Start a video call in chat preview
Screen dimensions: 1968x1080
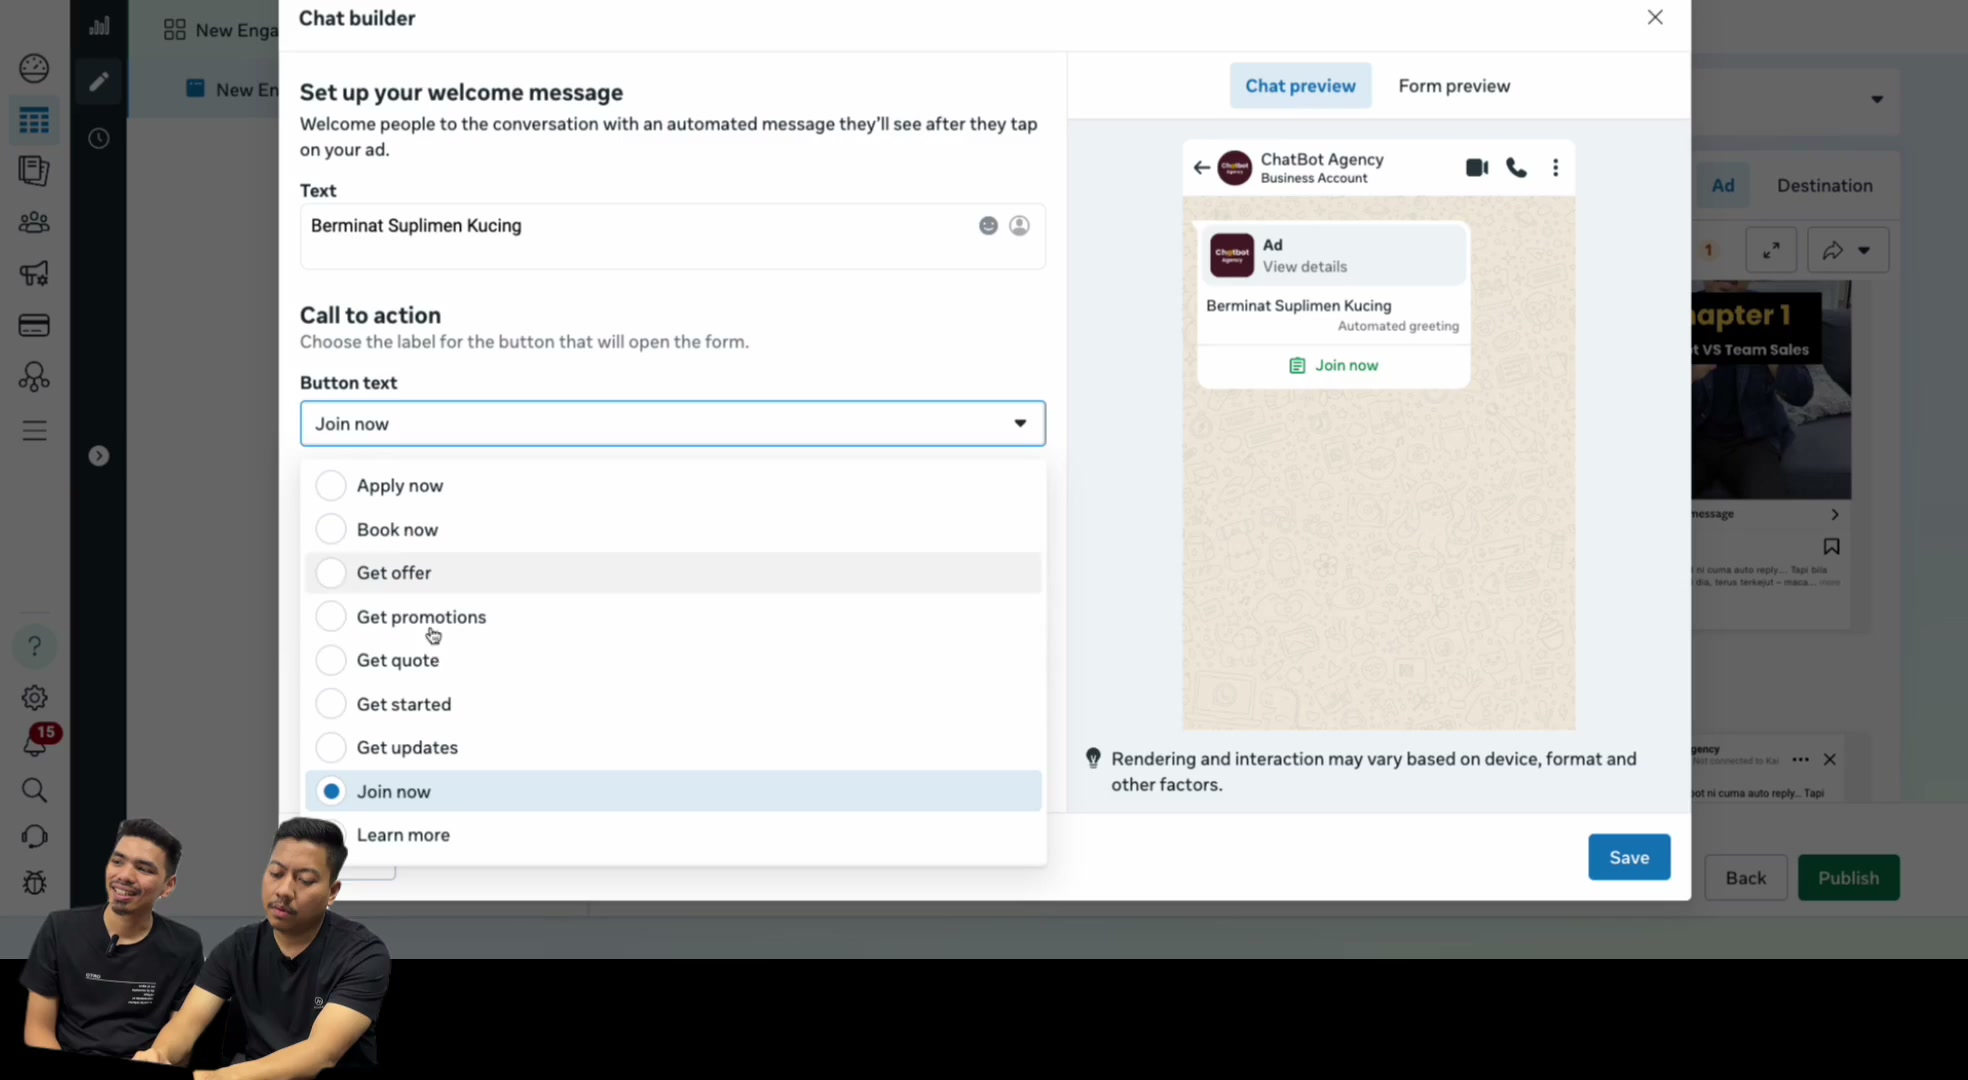pos(1477,167)
